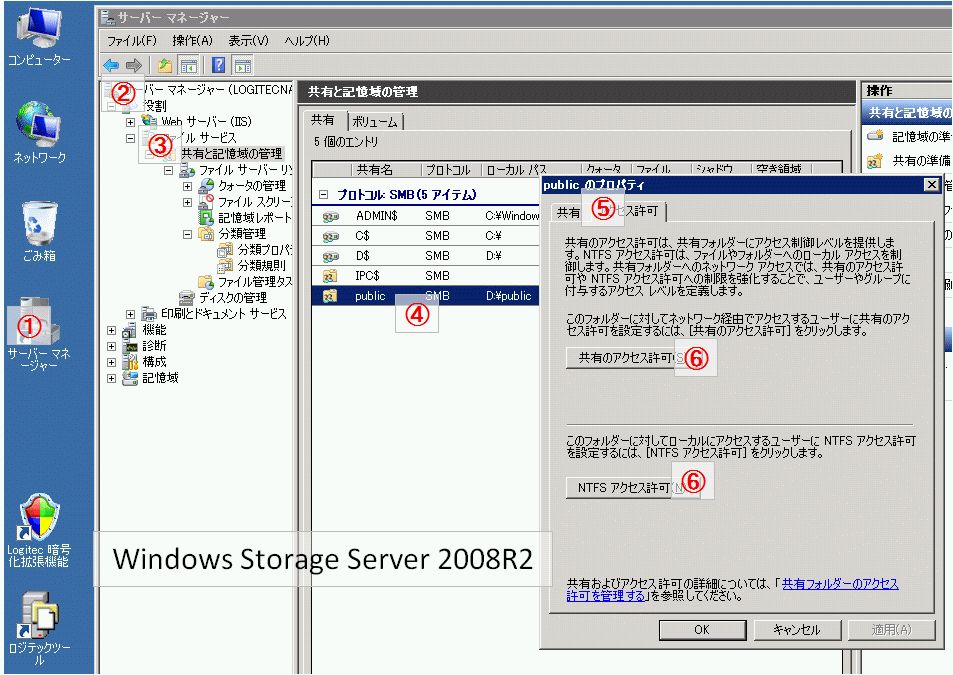Click the 印刷とドキュメント サービス printer icon
The height and width of the screenshot is (675, 953).
[x=149, y=314]
